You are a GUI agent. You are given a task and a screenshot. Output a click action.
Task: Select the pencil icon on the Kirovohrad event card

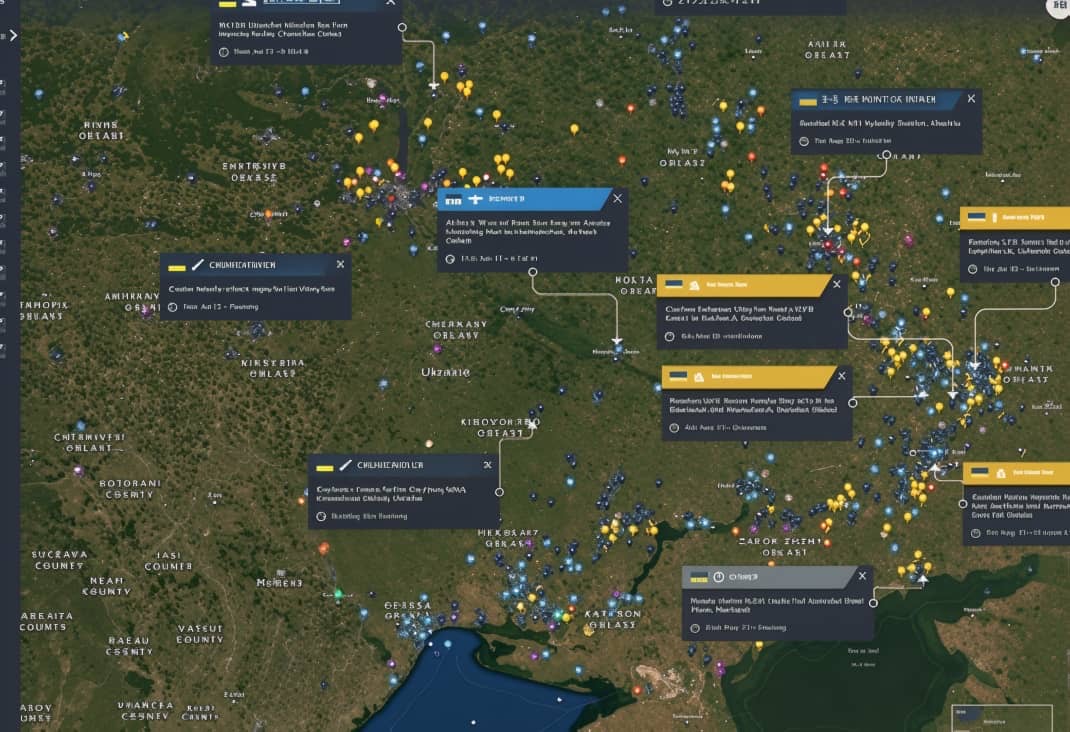345,465
